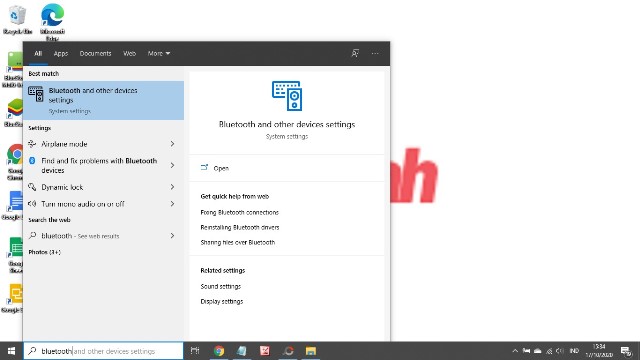Open Sound settings related link

point(221,286)
